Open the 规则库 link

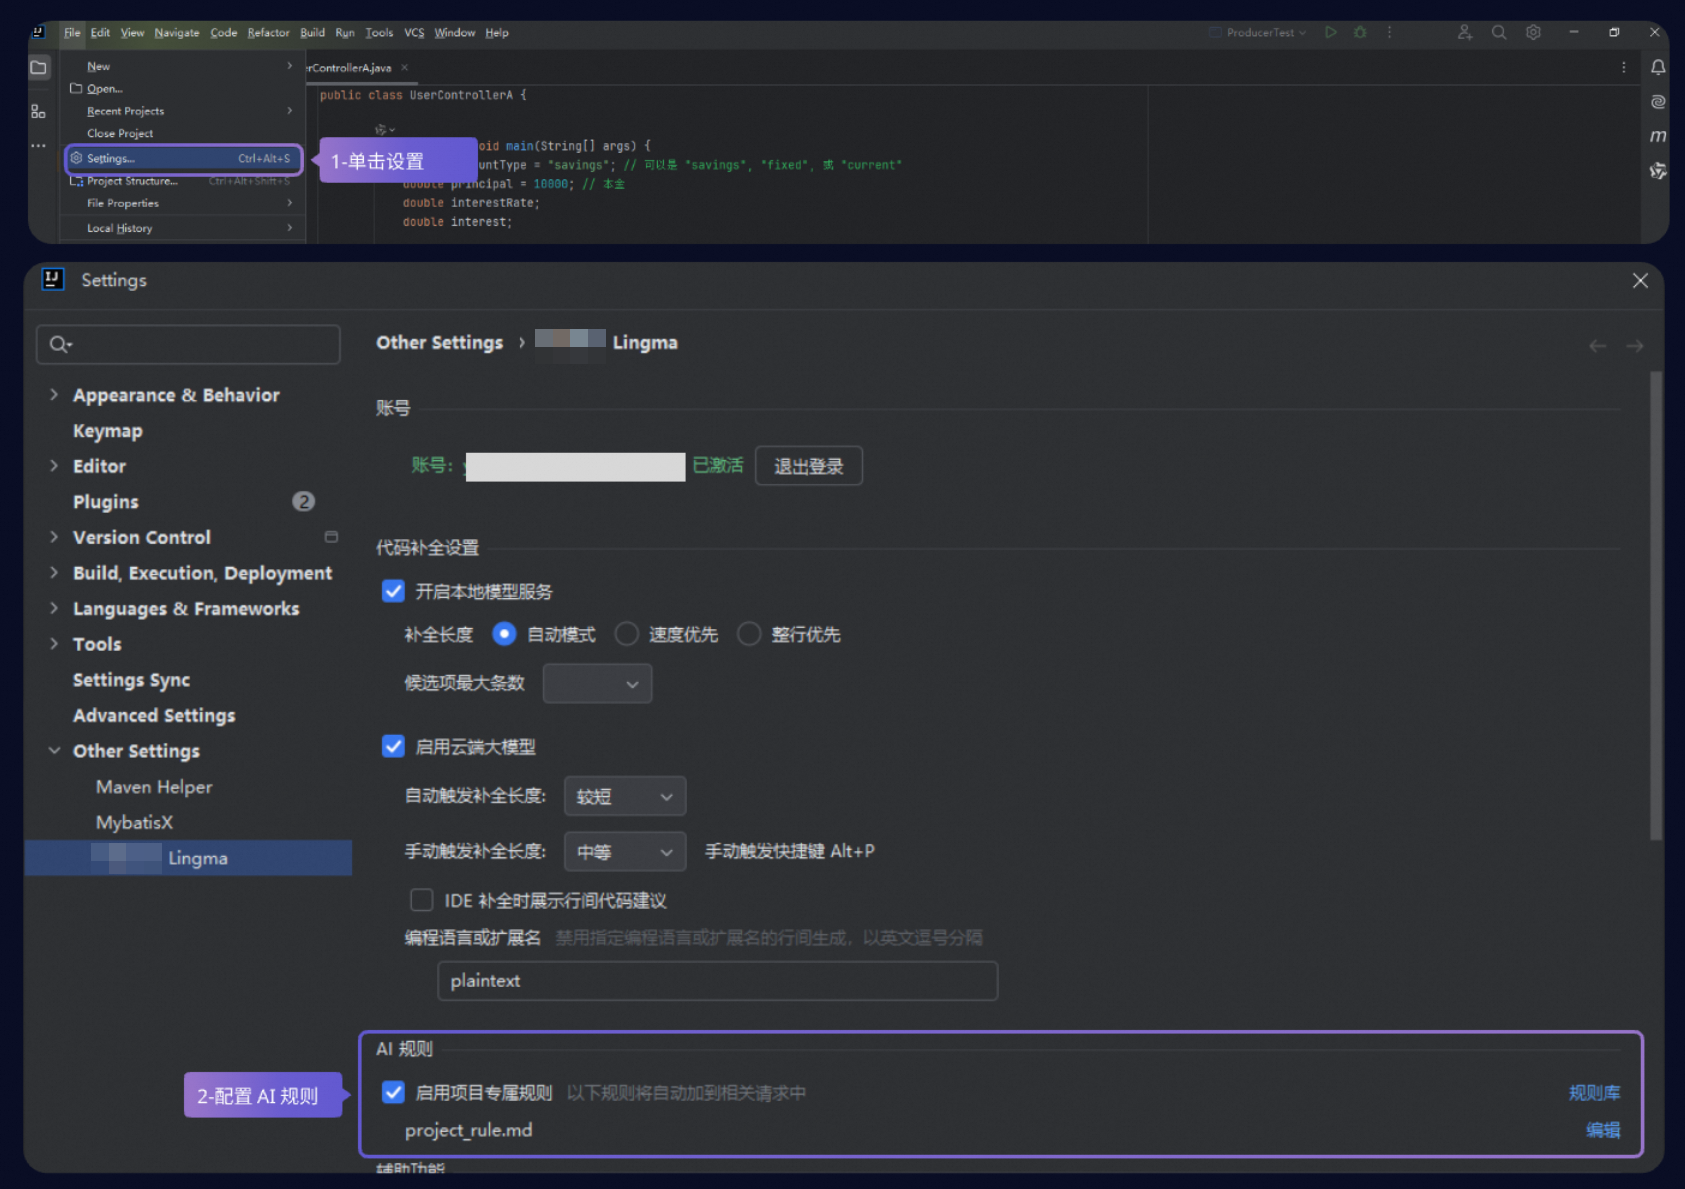pos(1594,1093)
